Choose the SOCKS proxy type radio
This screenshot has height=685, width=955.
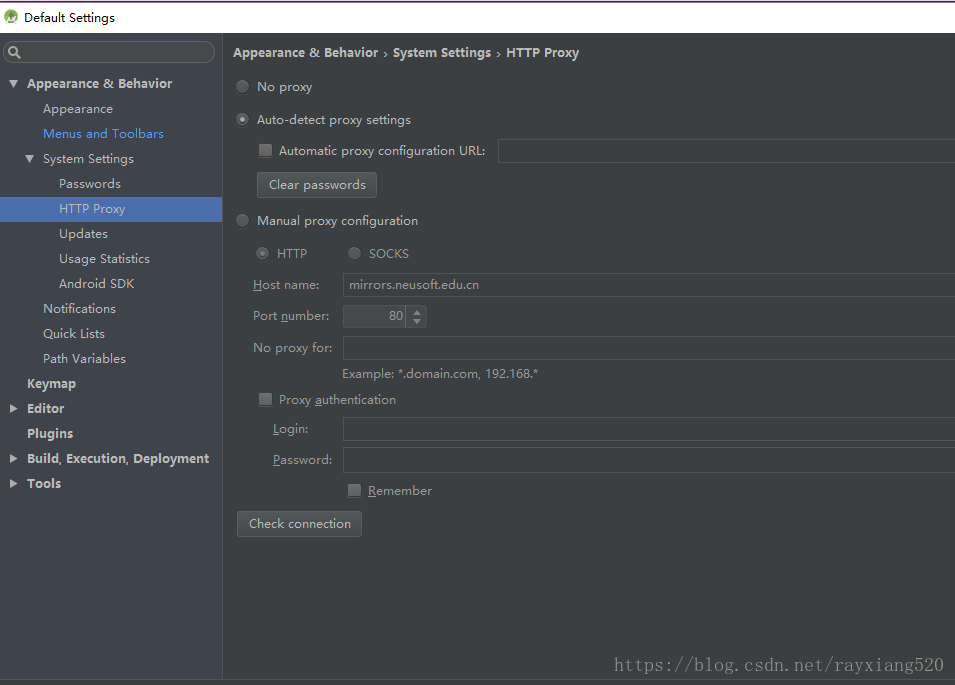(354, 253)
